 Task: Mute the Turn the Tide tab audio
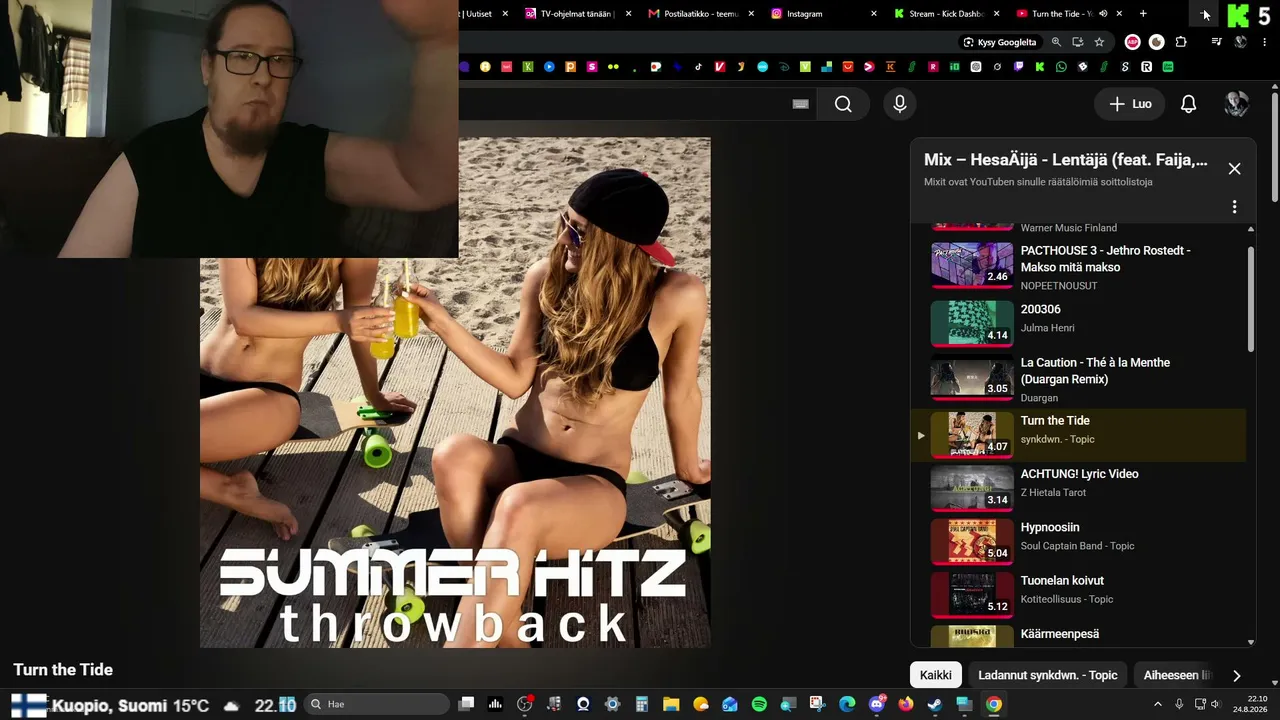point(1102,14)
